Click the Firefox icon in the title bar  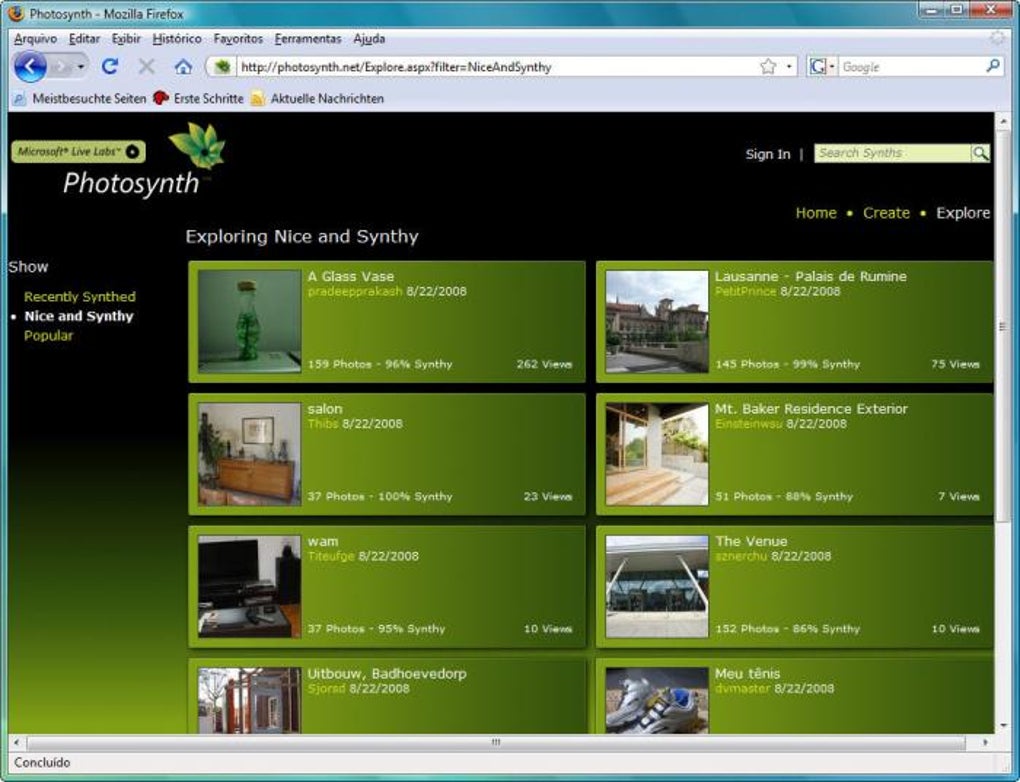point(17,13)
